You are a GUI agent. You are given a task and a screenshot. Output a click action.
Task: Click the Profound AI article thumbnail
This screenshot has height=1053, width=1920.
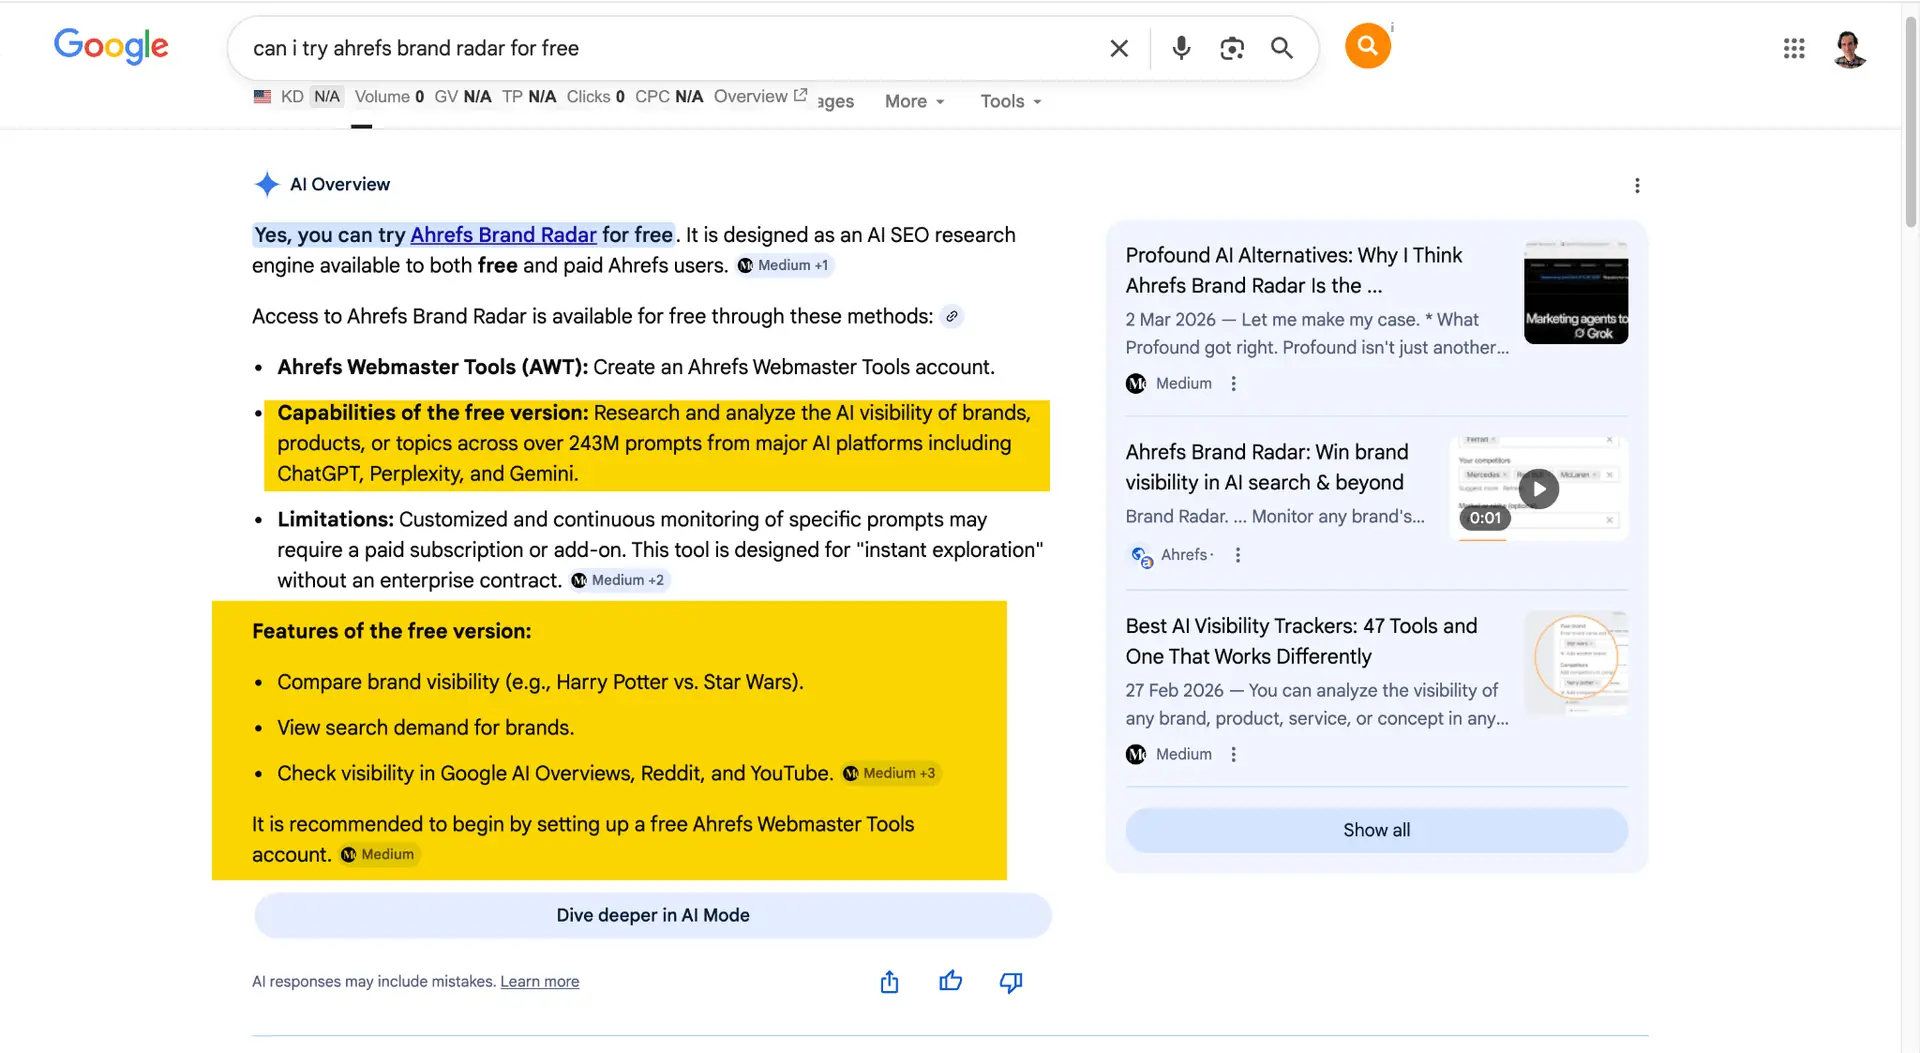tap(1576, 292)
